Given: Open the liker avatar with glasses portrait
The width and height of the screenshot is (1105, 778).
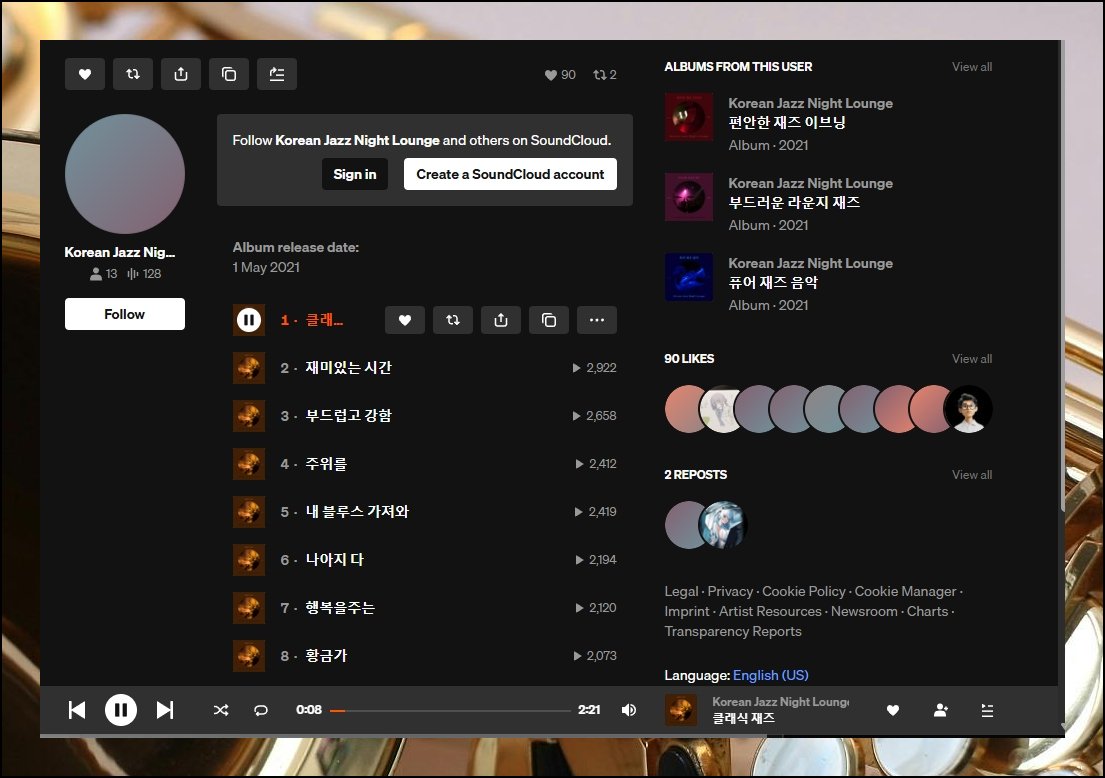Looking at the screenshot, I should pos(969,409).
